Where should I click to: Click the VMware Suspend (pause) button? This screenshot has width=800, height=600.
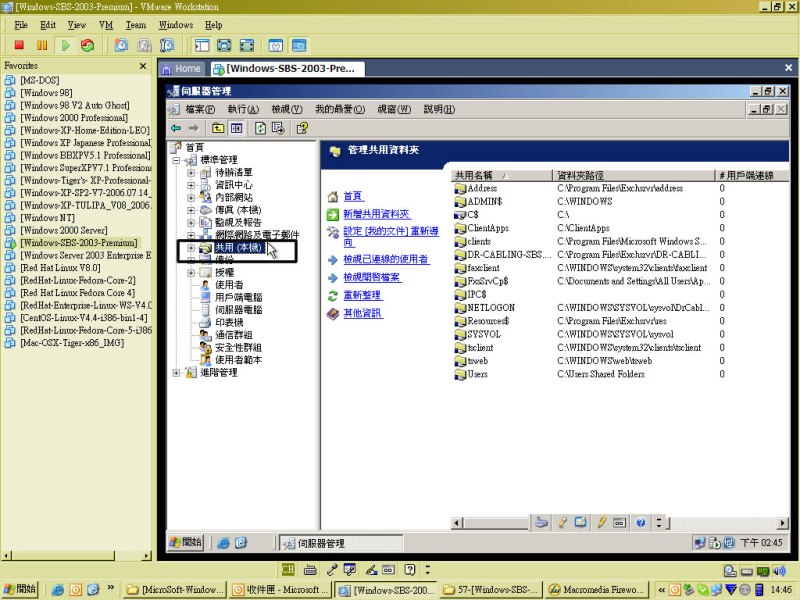42,45
